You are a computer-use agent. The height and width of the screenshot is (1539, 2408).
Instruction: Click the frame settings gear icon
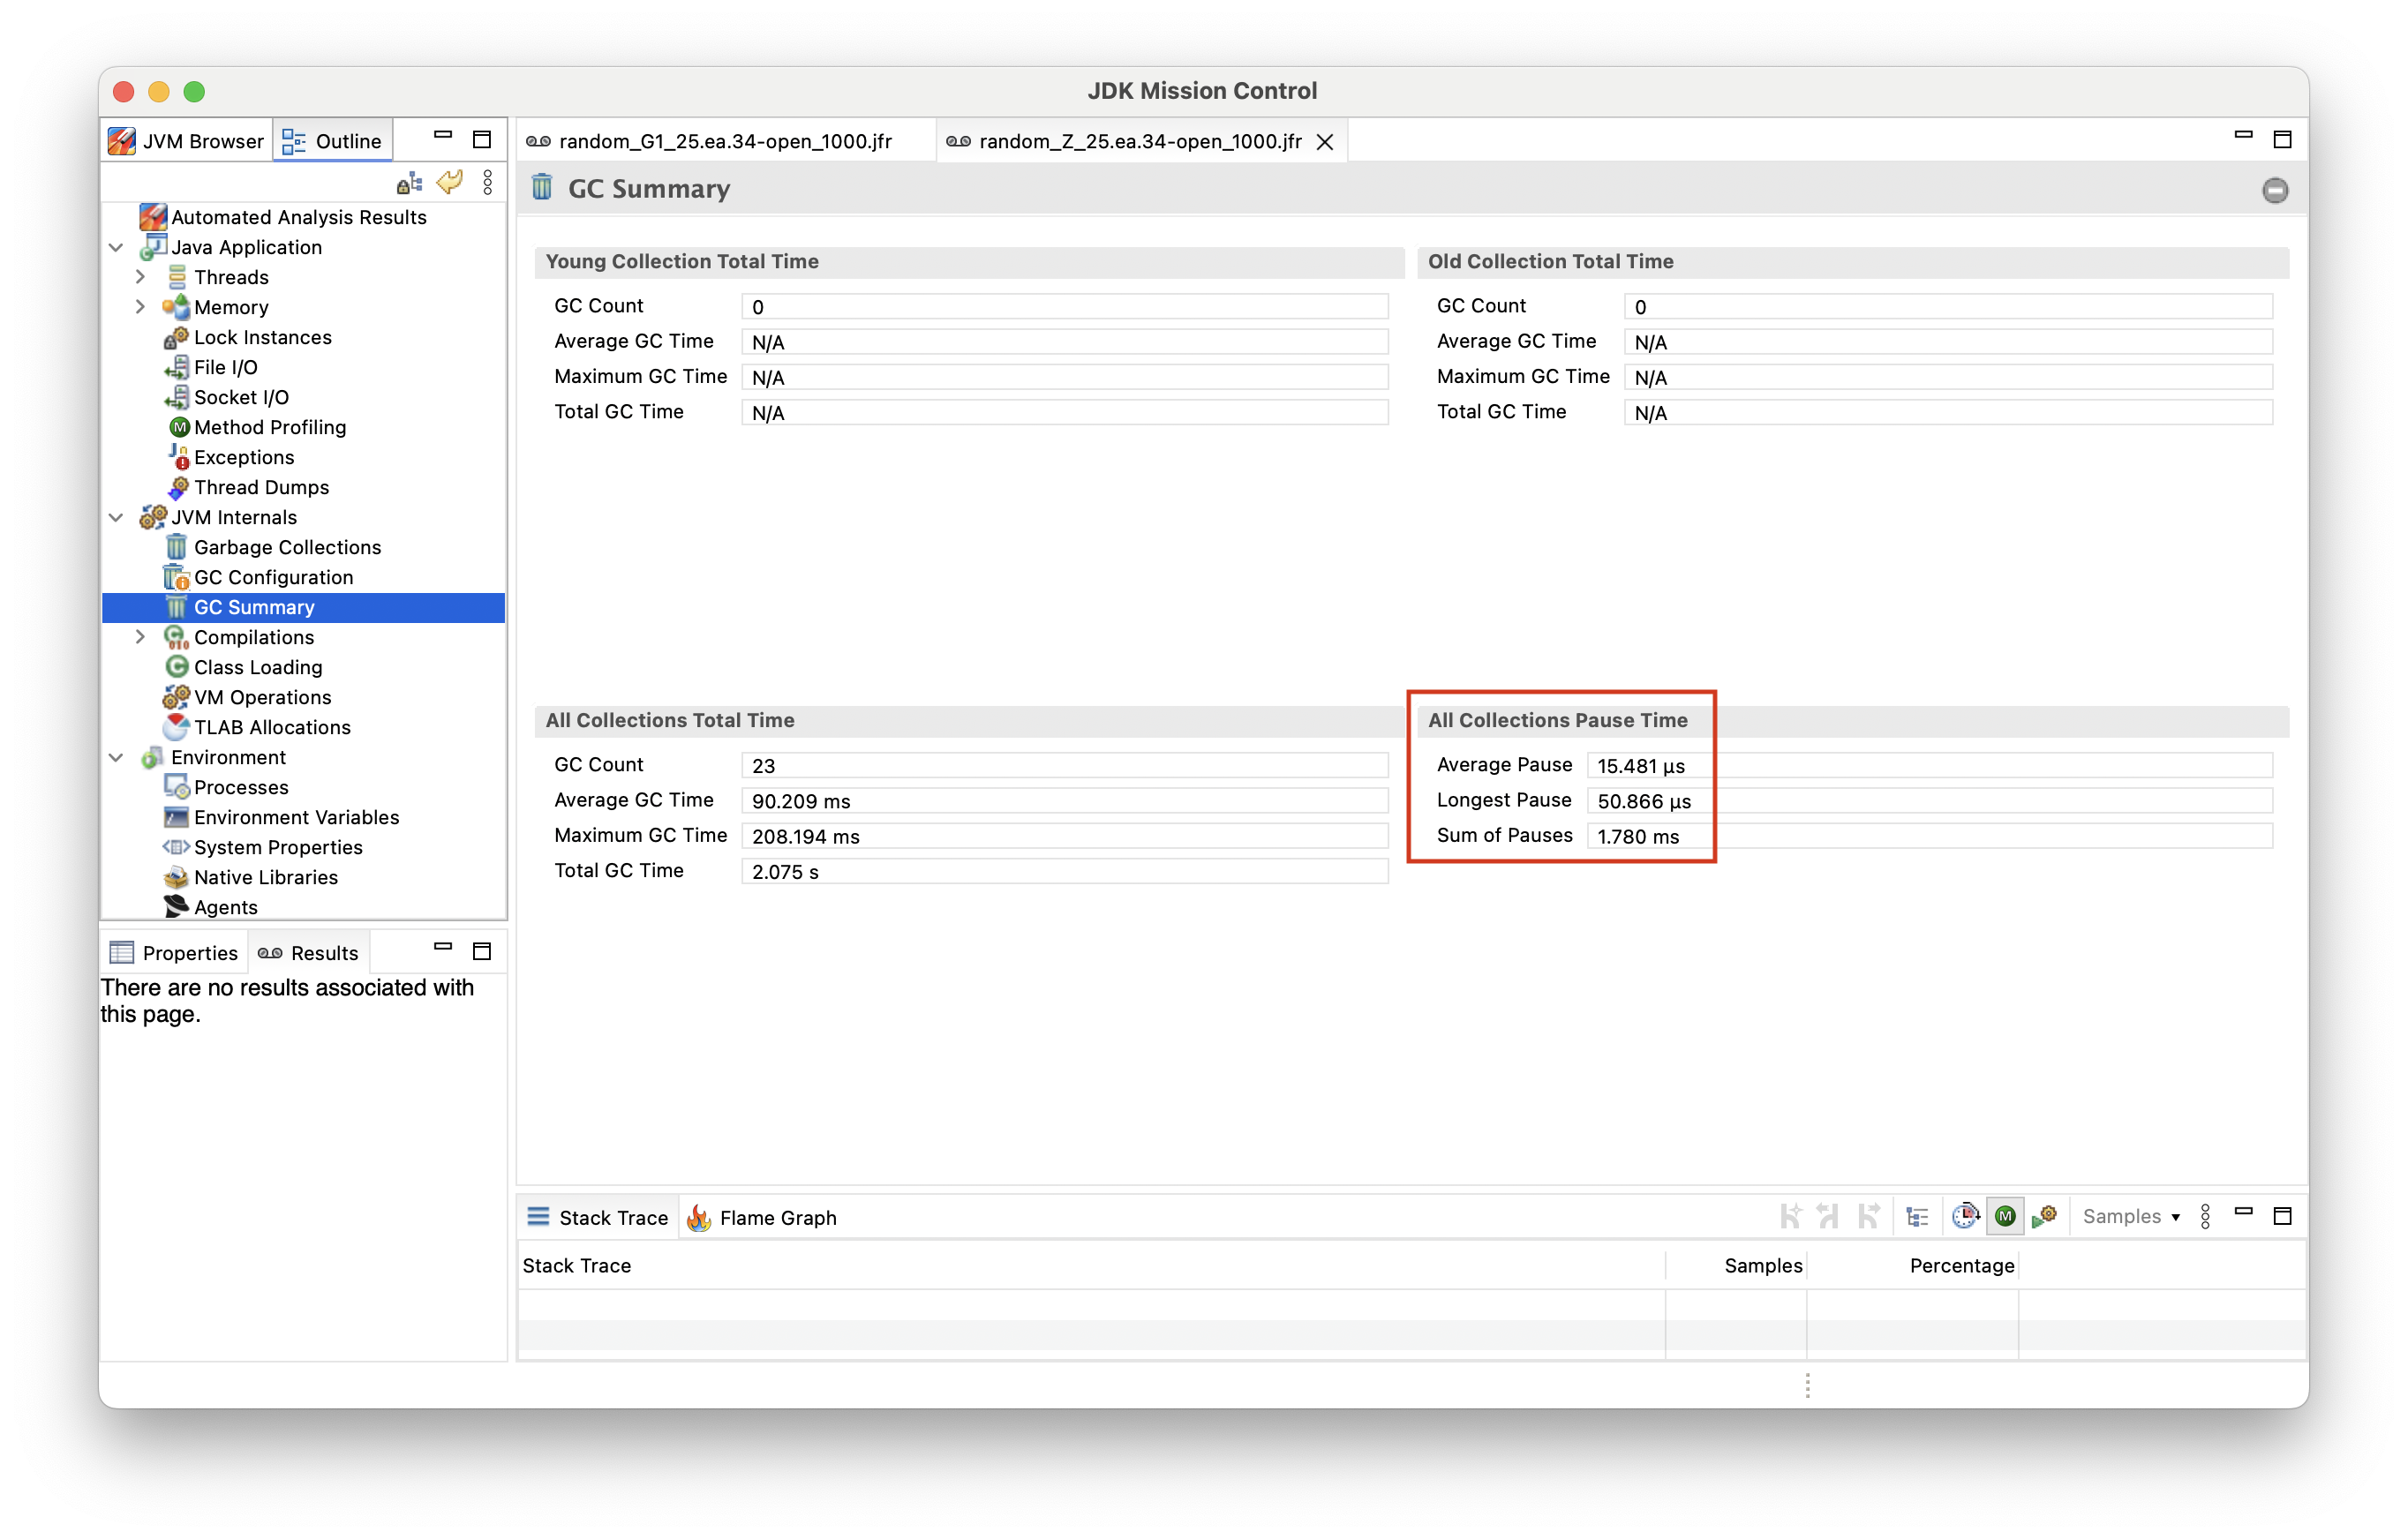pos(2044,1216)
